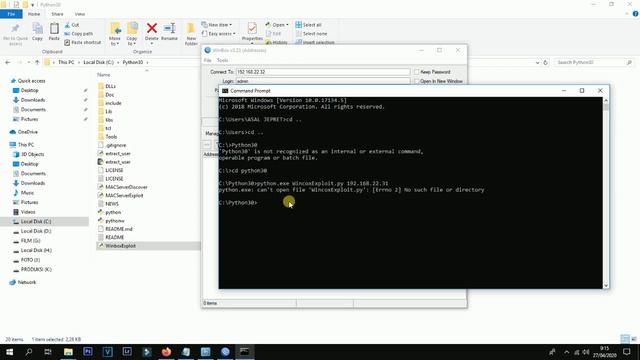The height and width of the screenshot is (360, 640).
Task: Click This PC in address path
Action: pyautogui.click(x=66, y=62)
